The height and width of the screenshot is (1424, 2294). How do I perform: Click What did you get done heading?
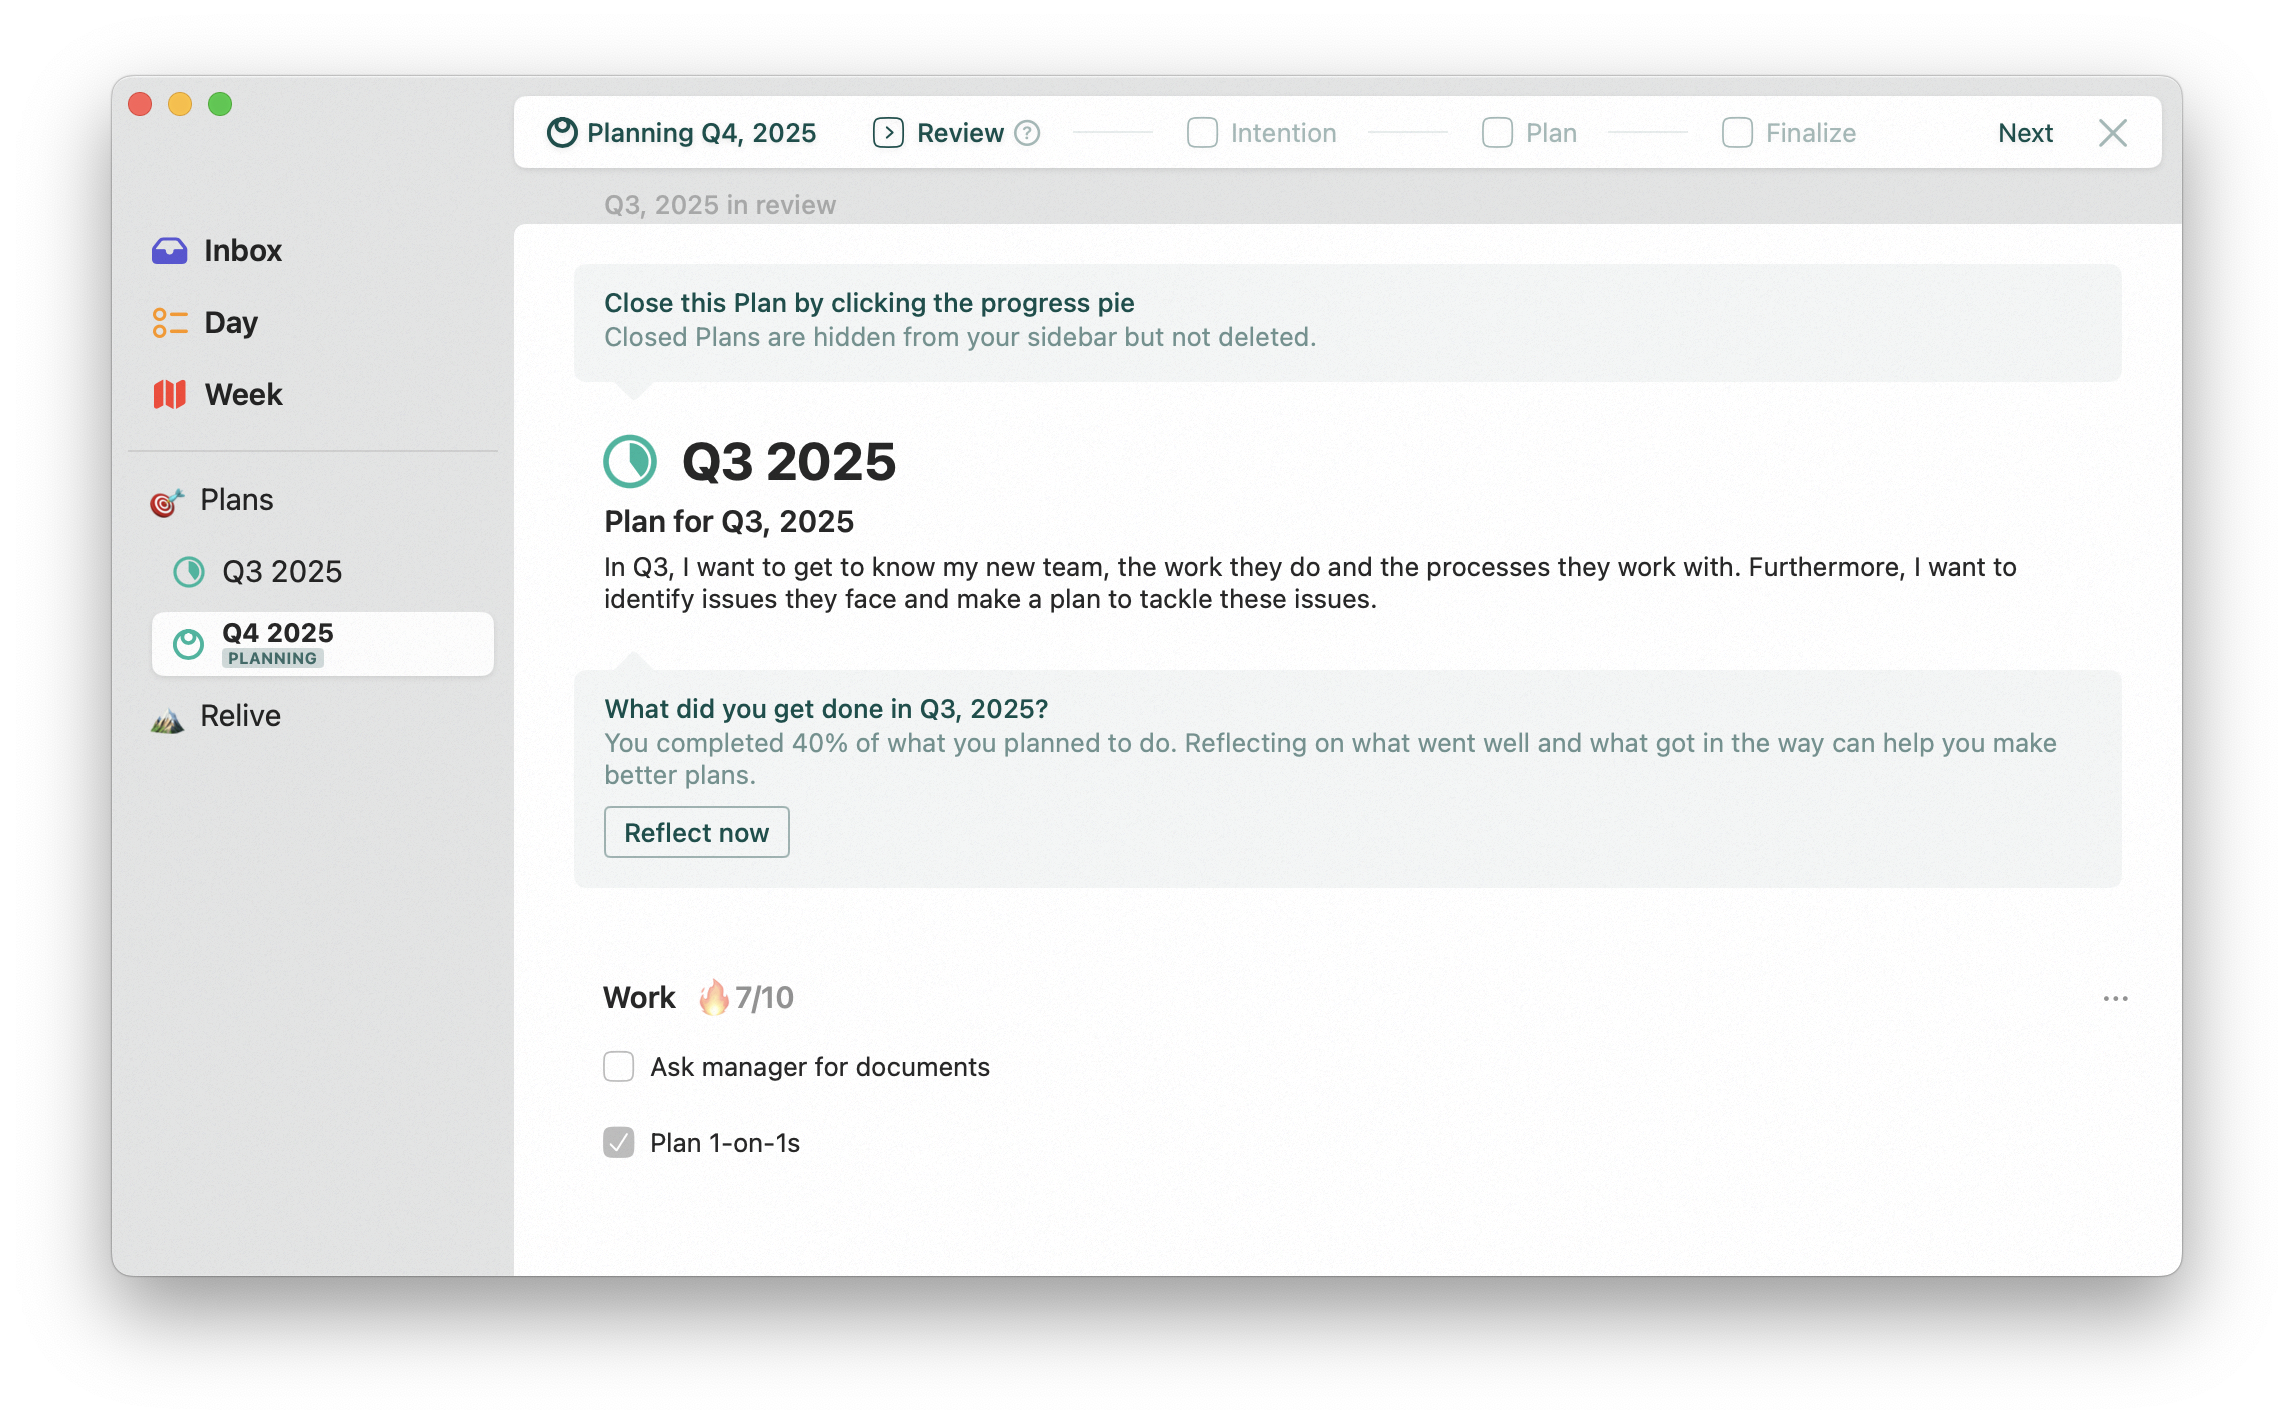[x=826, y=709]
